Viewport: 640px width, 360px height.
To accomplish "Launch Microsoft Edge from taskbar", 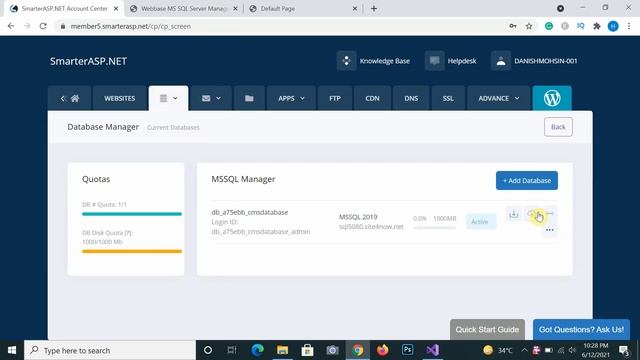I will (257, 350).
